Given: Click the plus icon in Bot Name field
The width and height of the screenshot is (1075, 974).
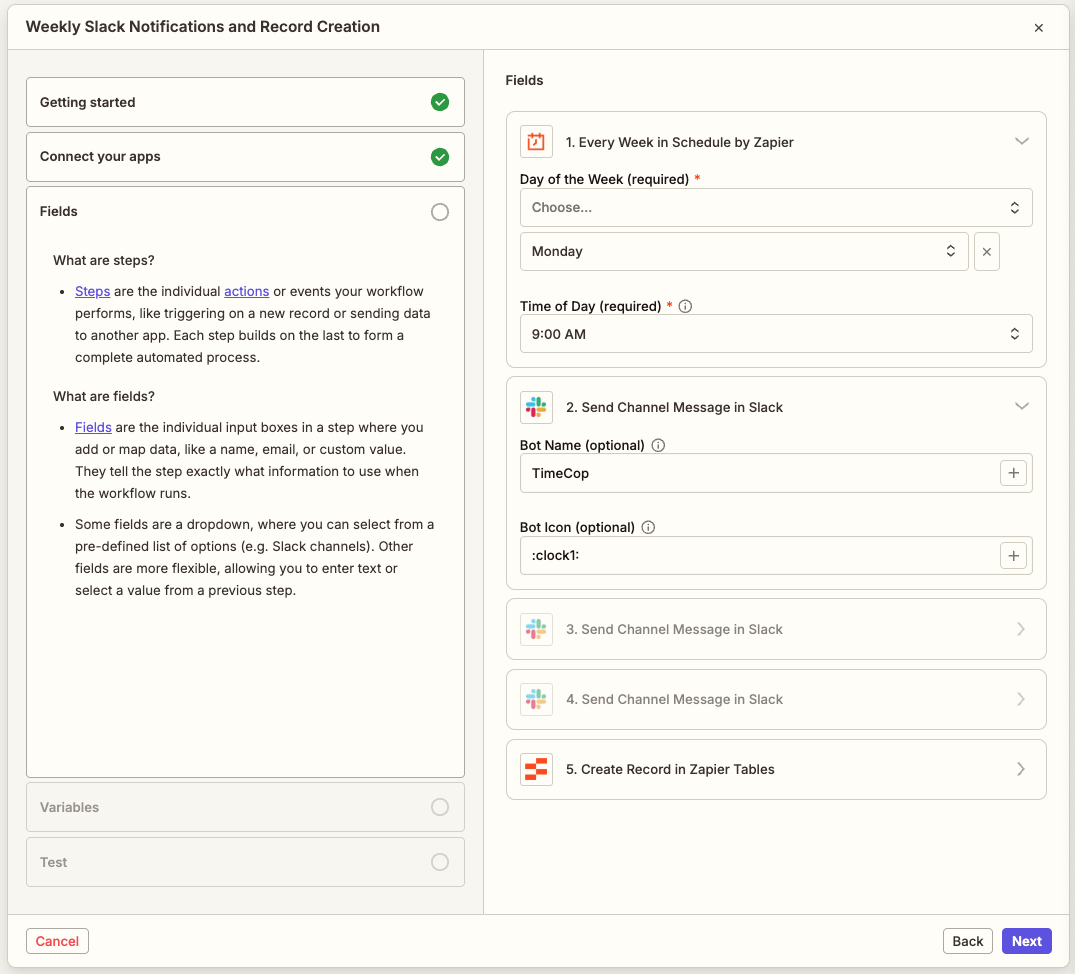Looking at the screenshot, I should (x=1013, y=473).
